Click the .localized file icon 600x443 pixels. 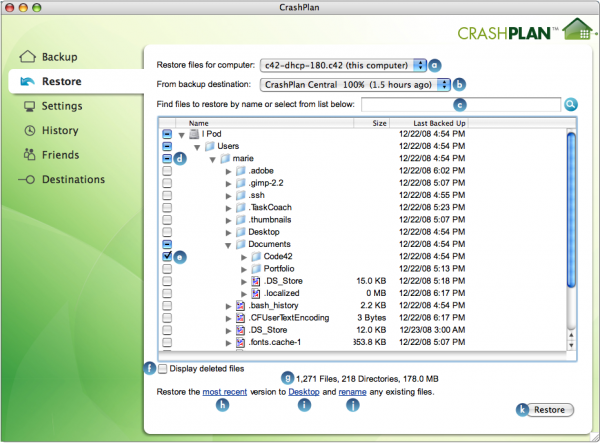[x=256, y=293]
